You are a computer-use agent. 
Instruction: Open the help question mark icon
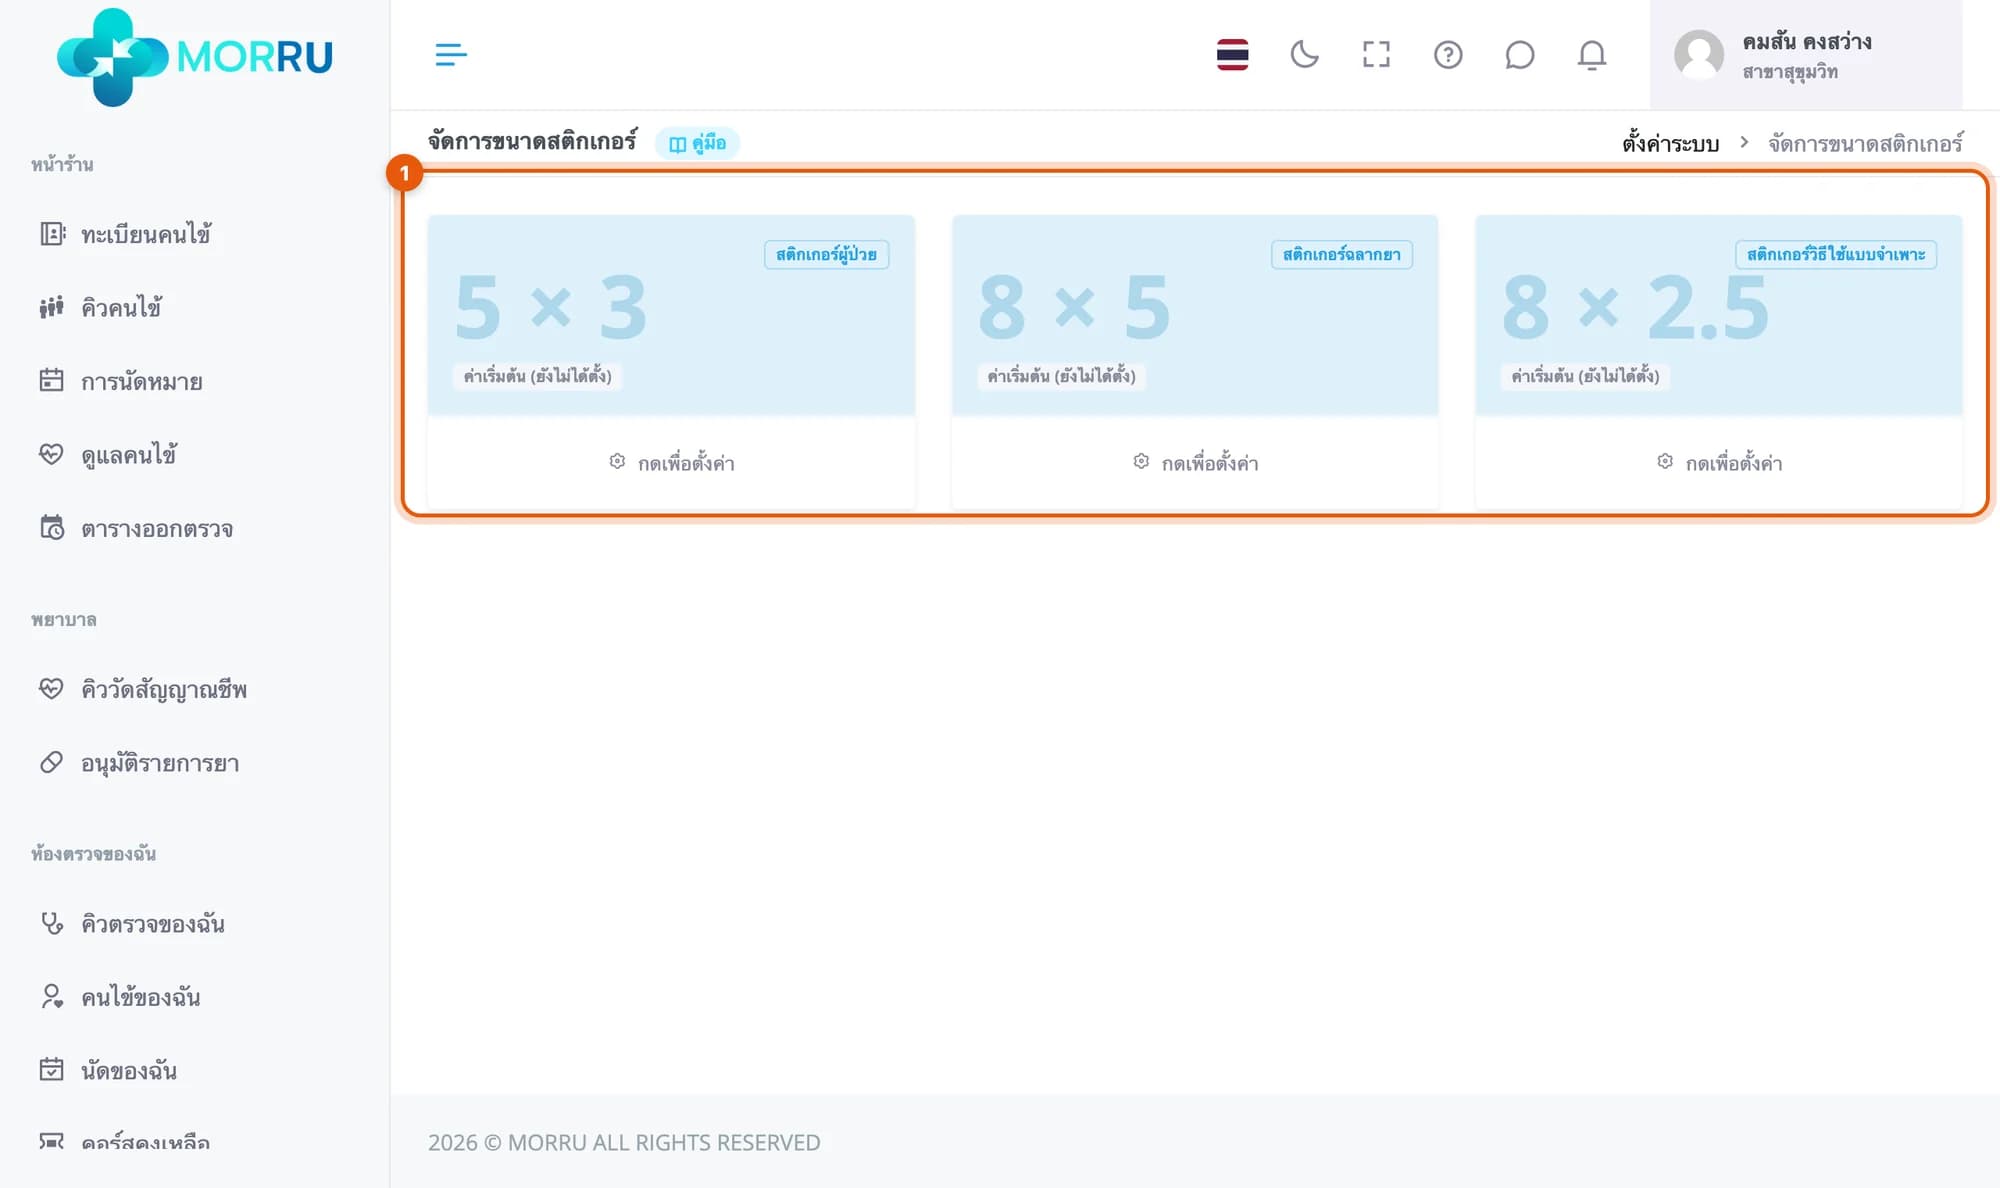coord(1448,54)
